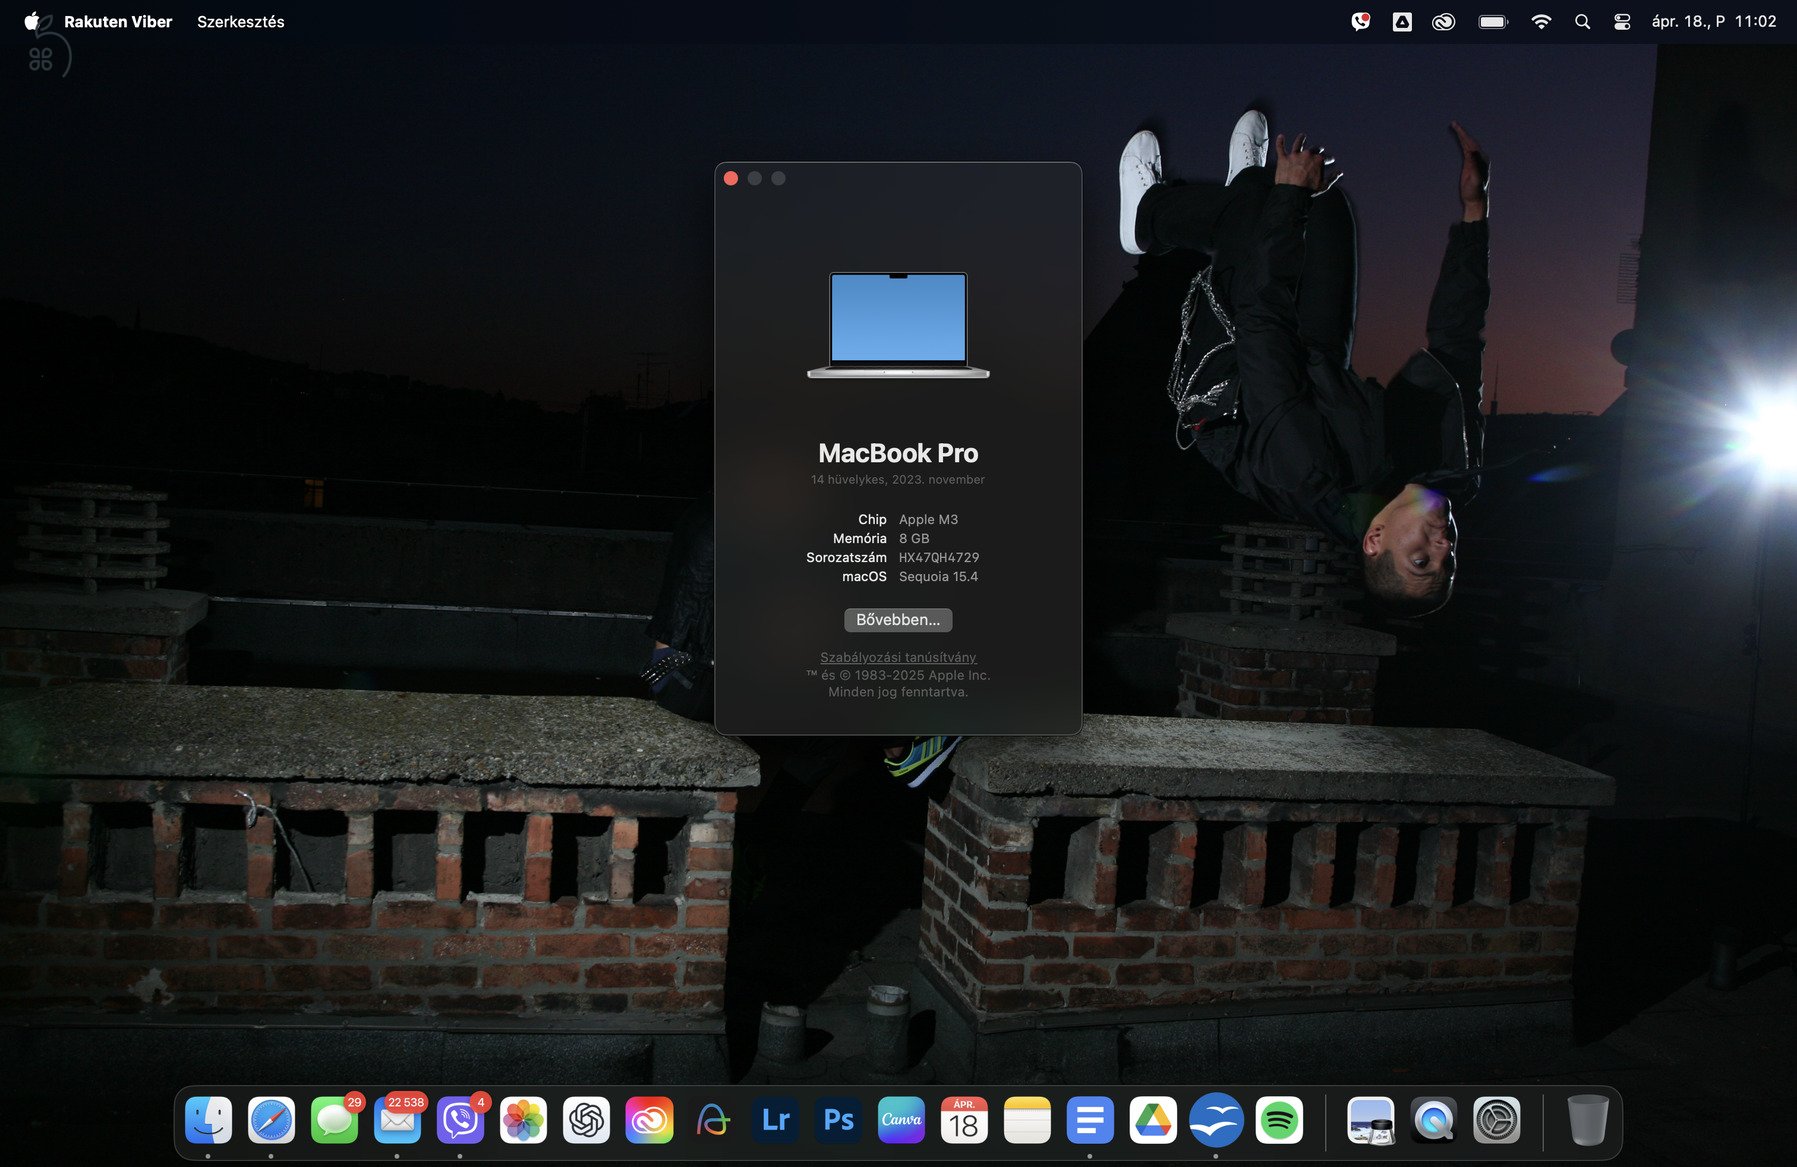
Task: Open Lightroom (Lr) from the Dock
Action: pos(776,1120)
